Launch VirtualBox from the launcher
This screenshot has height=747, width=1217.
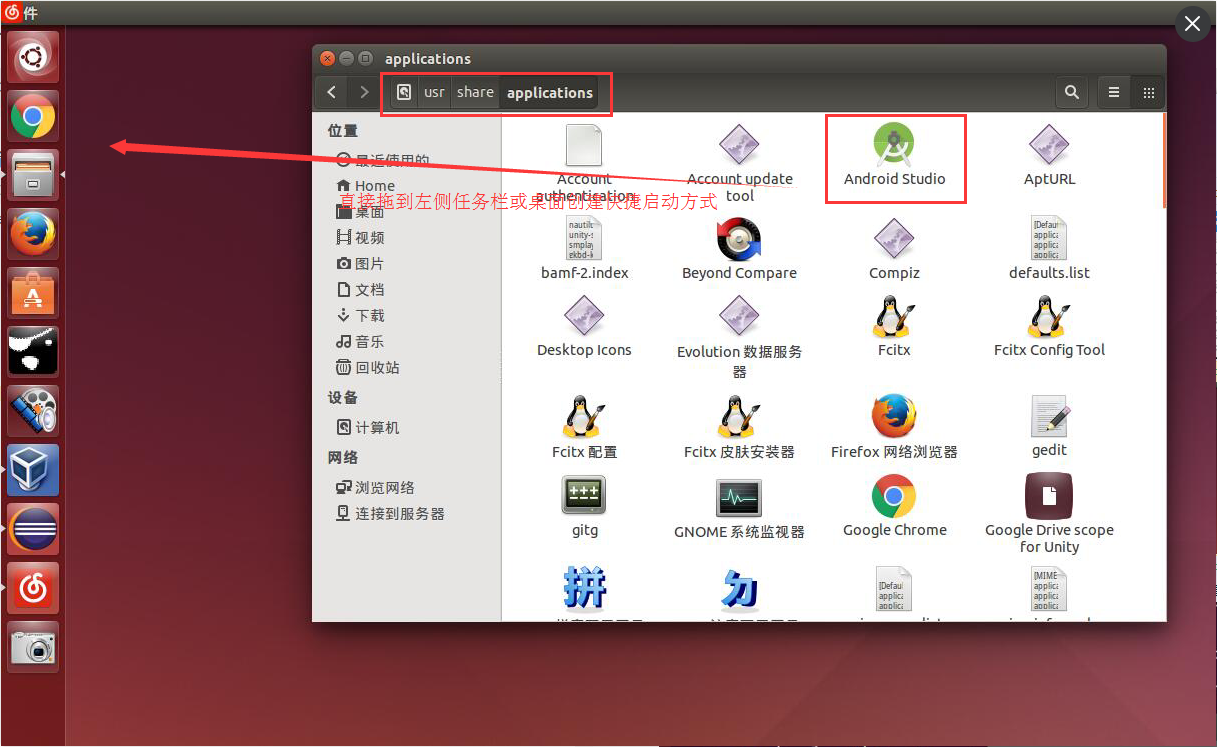coord(33,470)
